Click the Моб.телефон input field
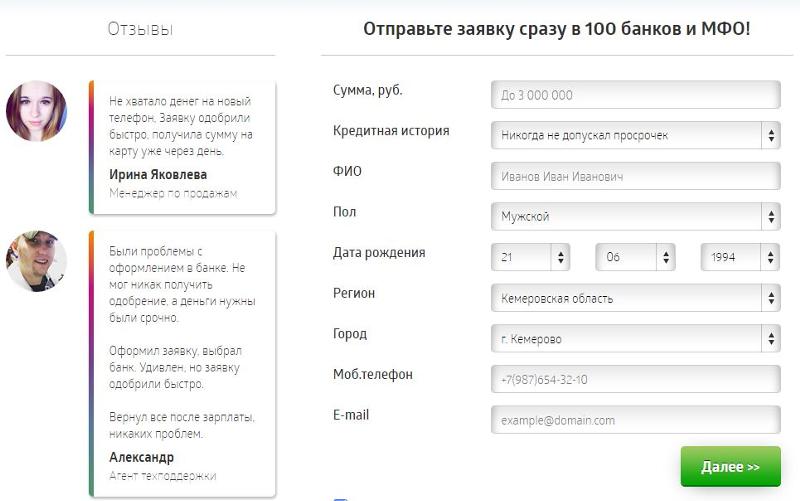800x501 pixels. coord(636,379)
